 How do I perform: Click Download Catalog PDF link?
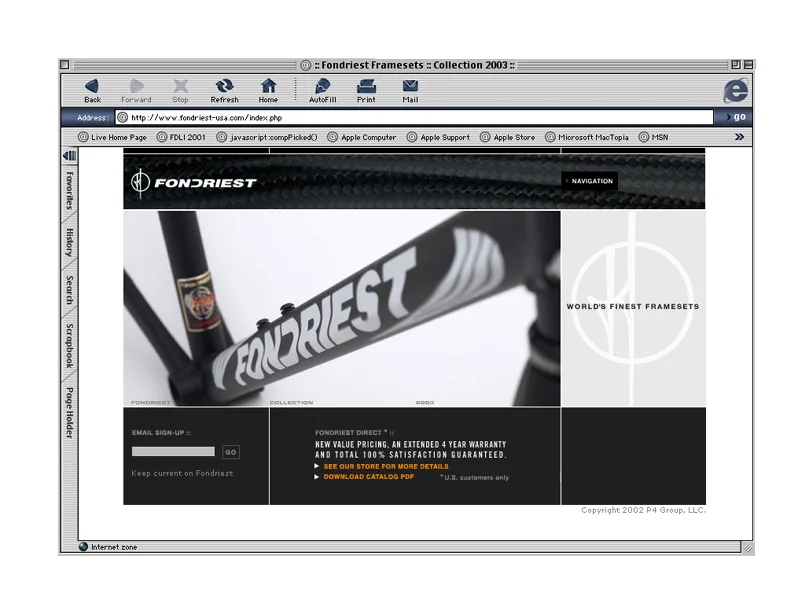click(368, 477)
